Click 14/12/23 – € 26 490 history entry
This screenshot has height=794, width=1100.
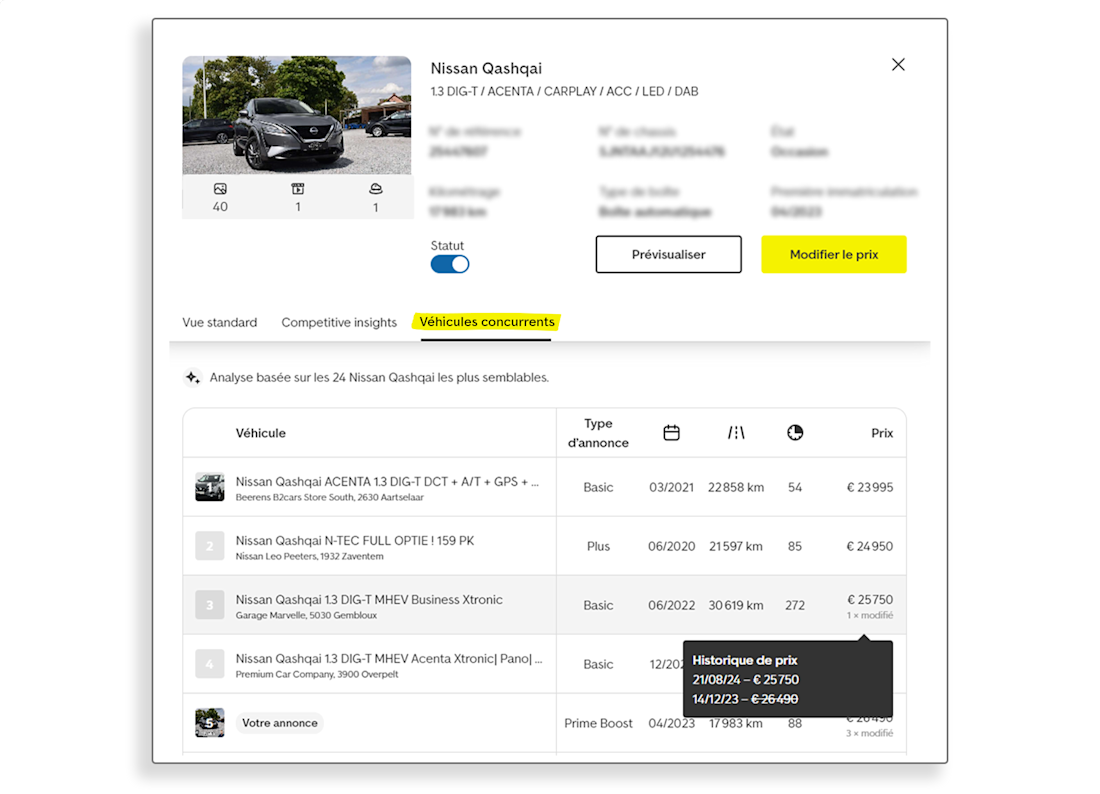pyautogui.click(x=746, y=699)
